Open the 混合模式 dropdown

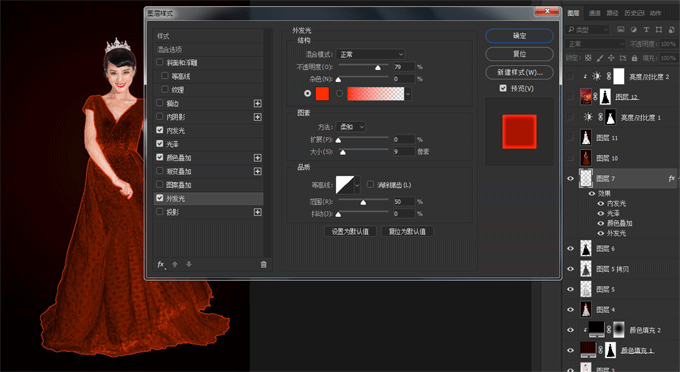pos(370,54)
